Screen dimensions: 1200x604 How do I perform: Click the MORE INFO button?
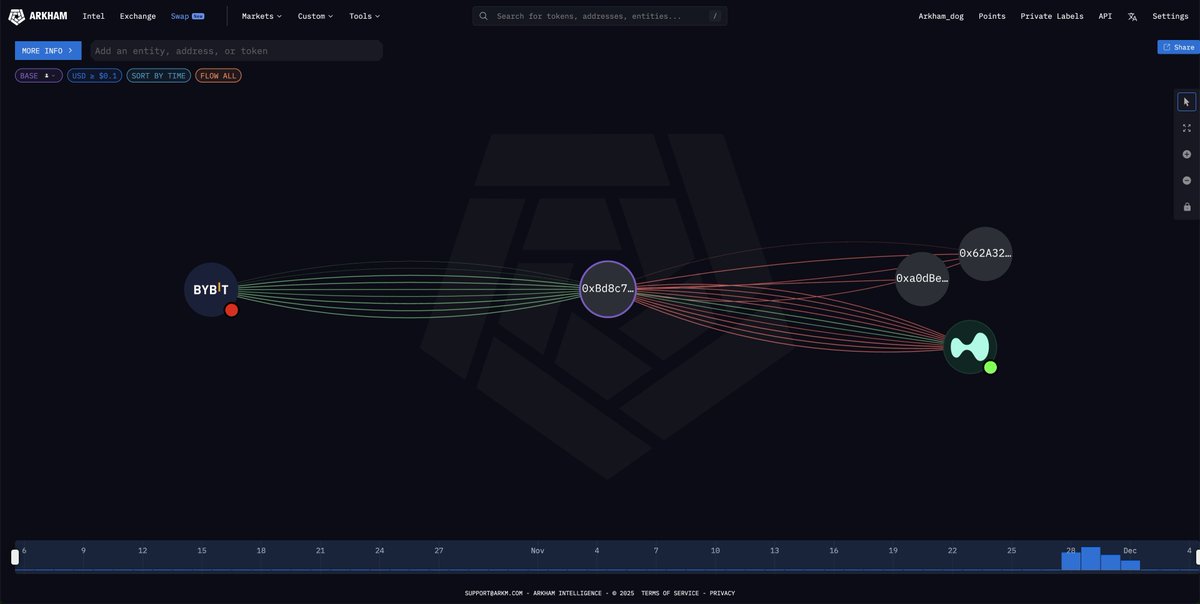click(x=48, y=50)
